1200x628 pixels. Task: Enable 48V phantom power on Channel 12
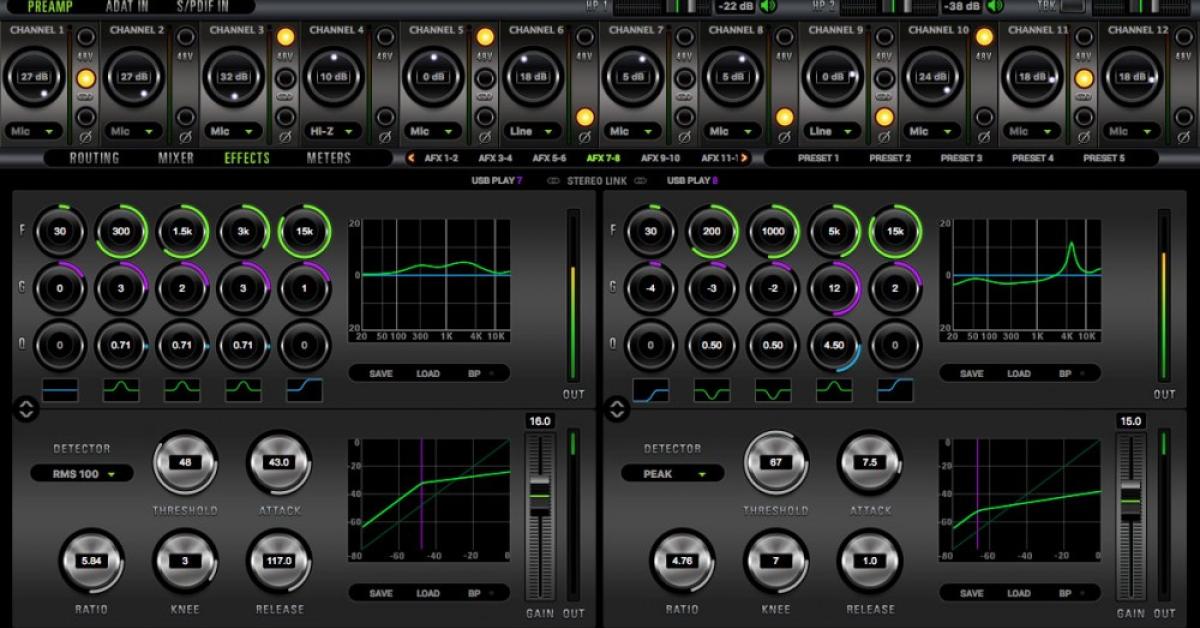click(1183, 37)
